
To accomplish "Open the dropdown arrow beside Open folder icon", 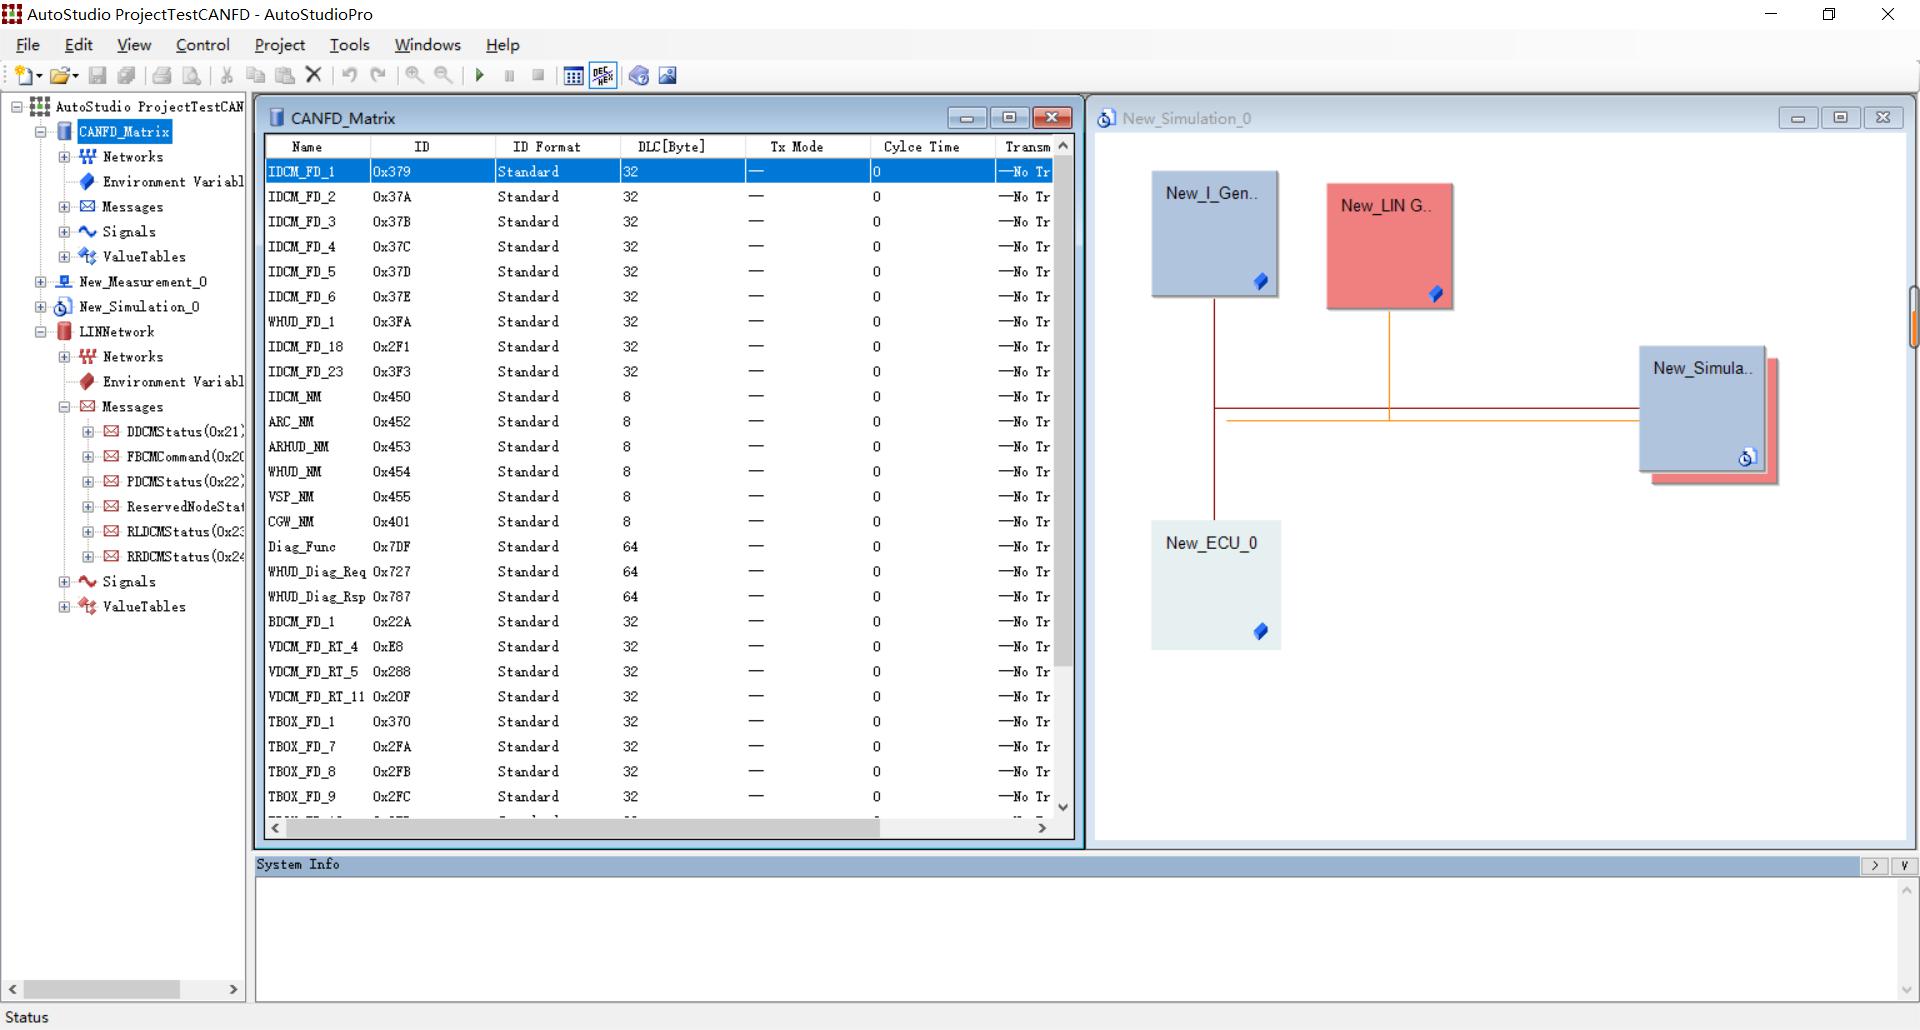I will point(75,76).
